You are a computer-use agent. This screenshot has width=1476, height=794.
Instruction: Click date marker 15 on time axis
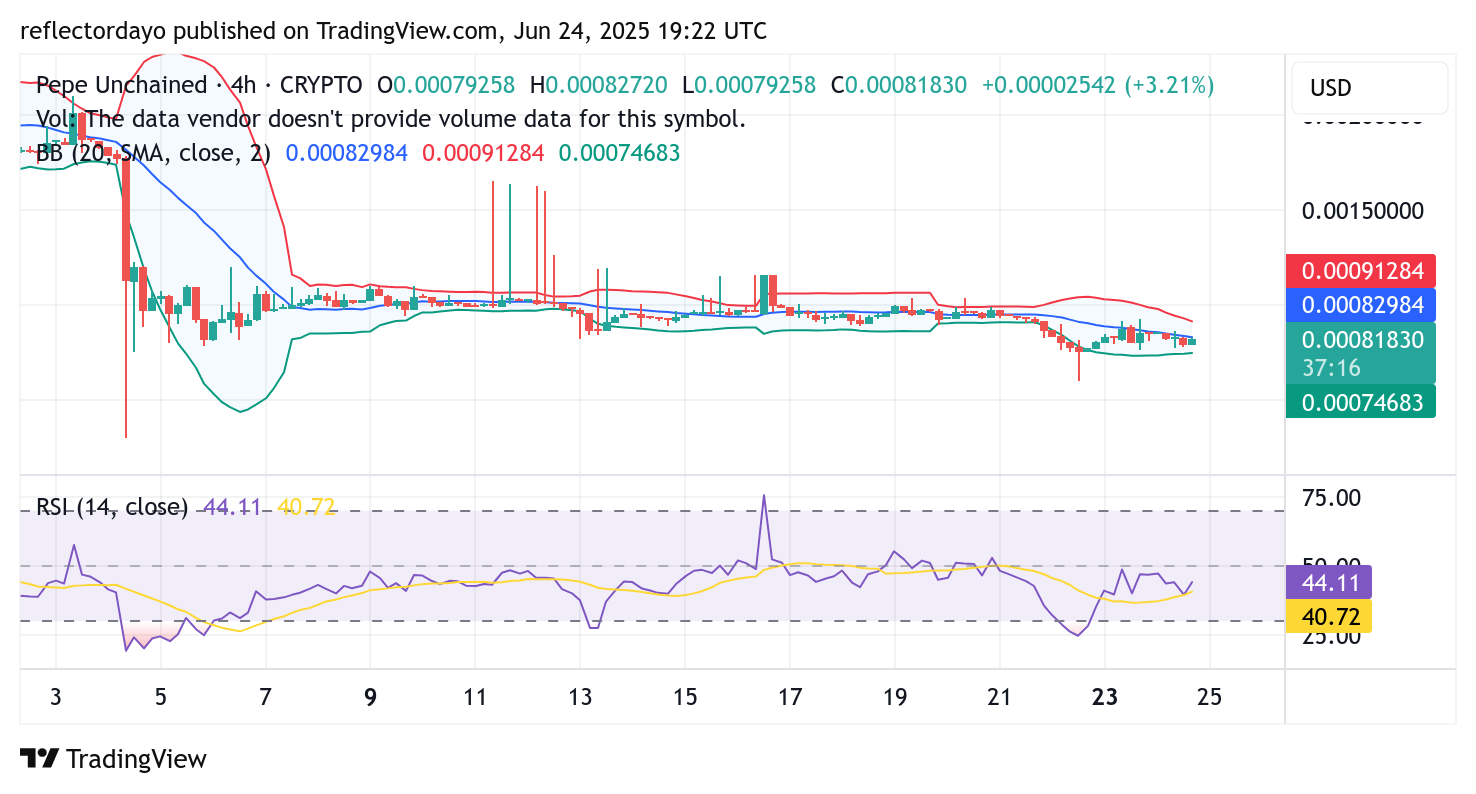click(x=685, y=697)
